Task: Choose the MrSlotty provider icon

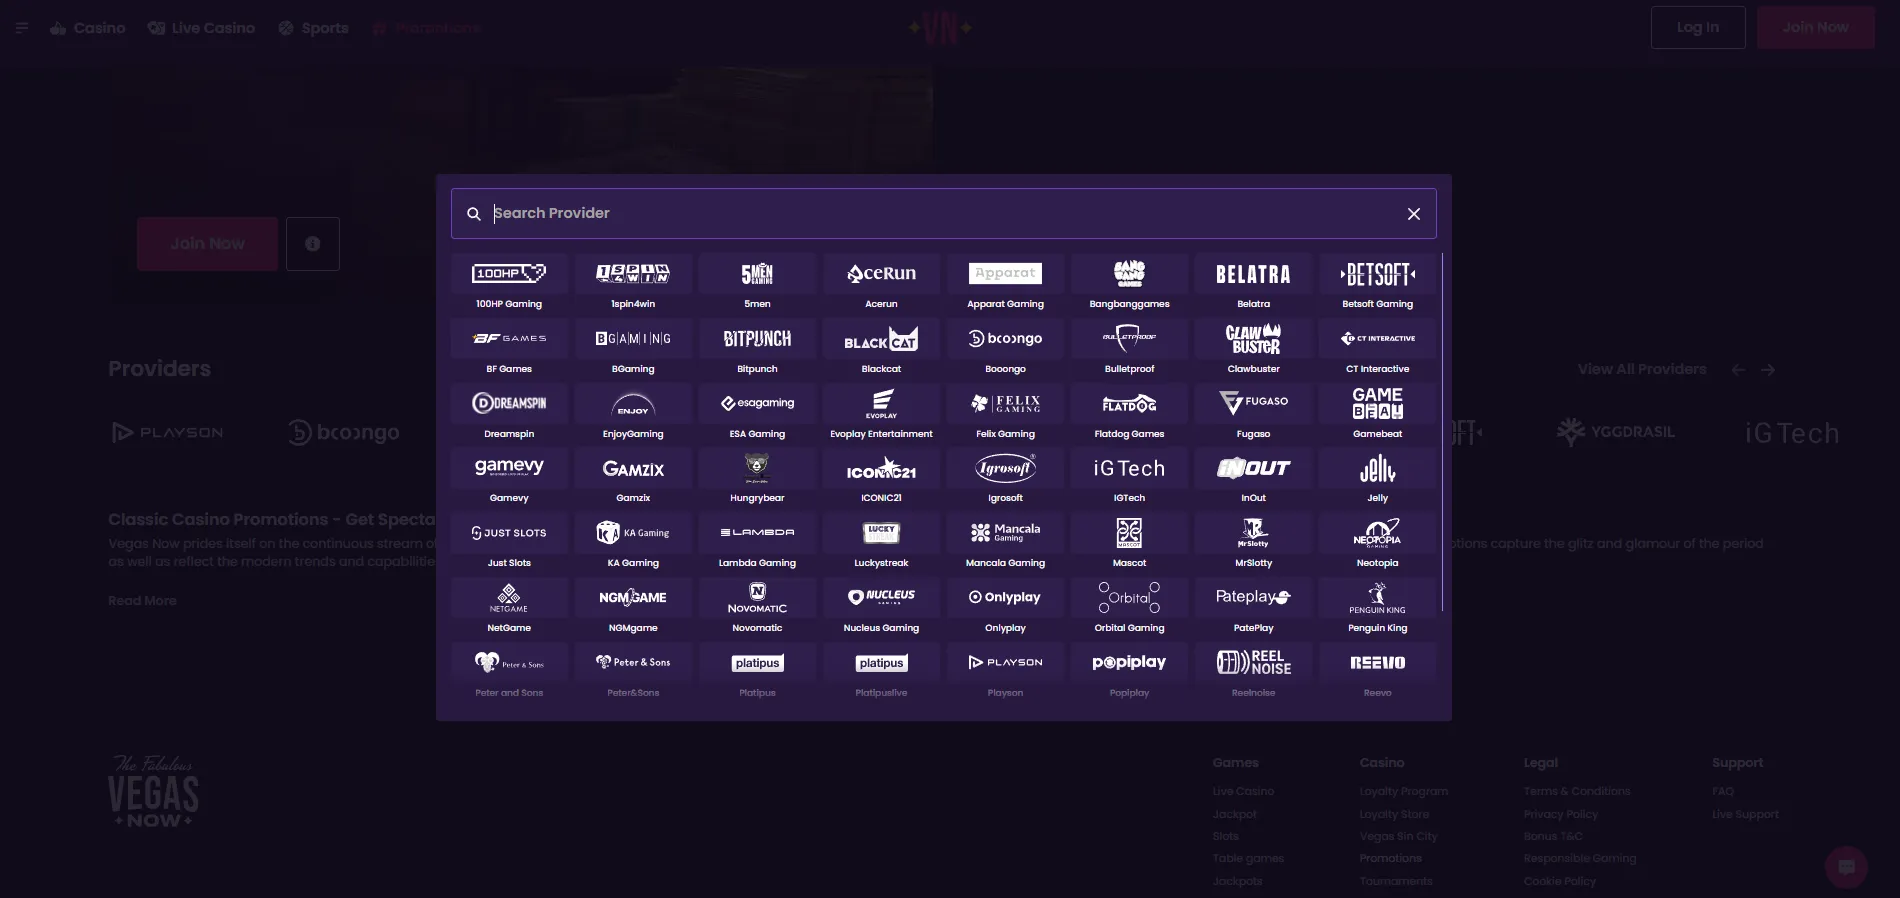Action: click(x=1253, y=533)
